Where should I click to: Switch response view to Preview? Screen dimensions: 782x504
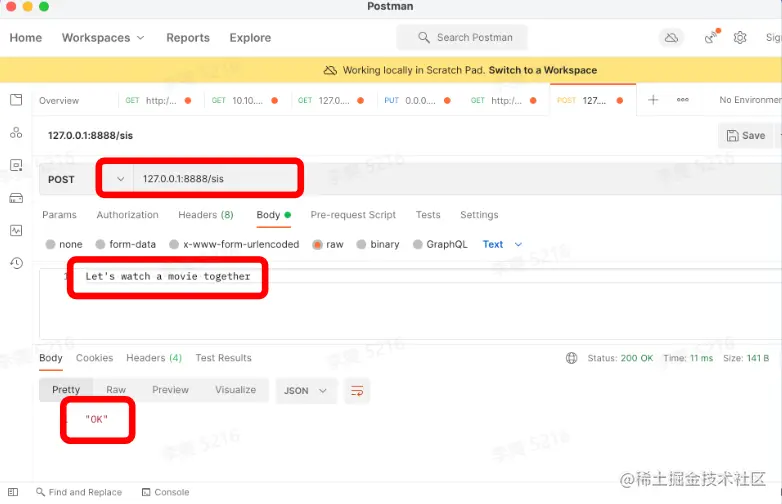[170, 390]
